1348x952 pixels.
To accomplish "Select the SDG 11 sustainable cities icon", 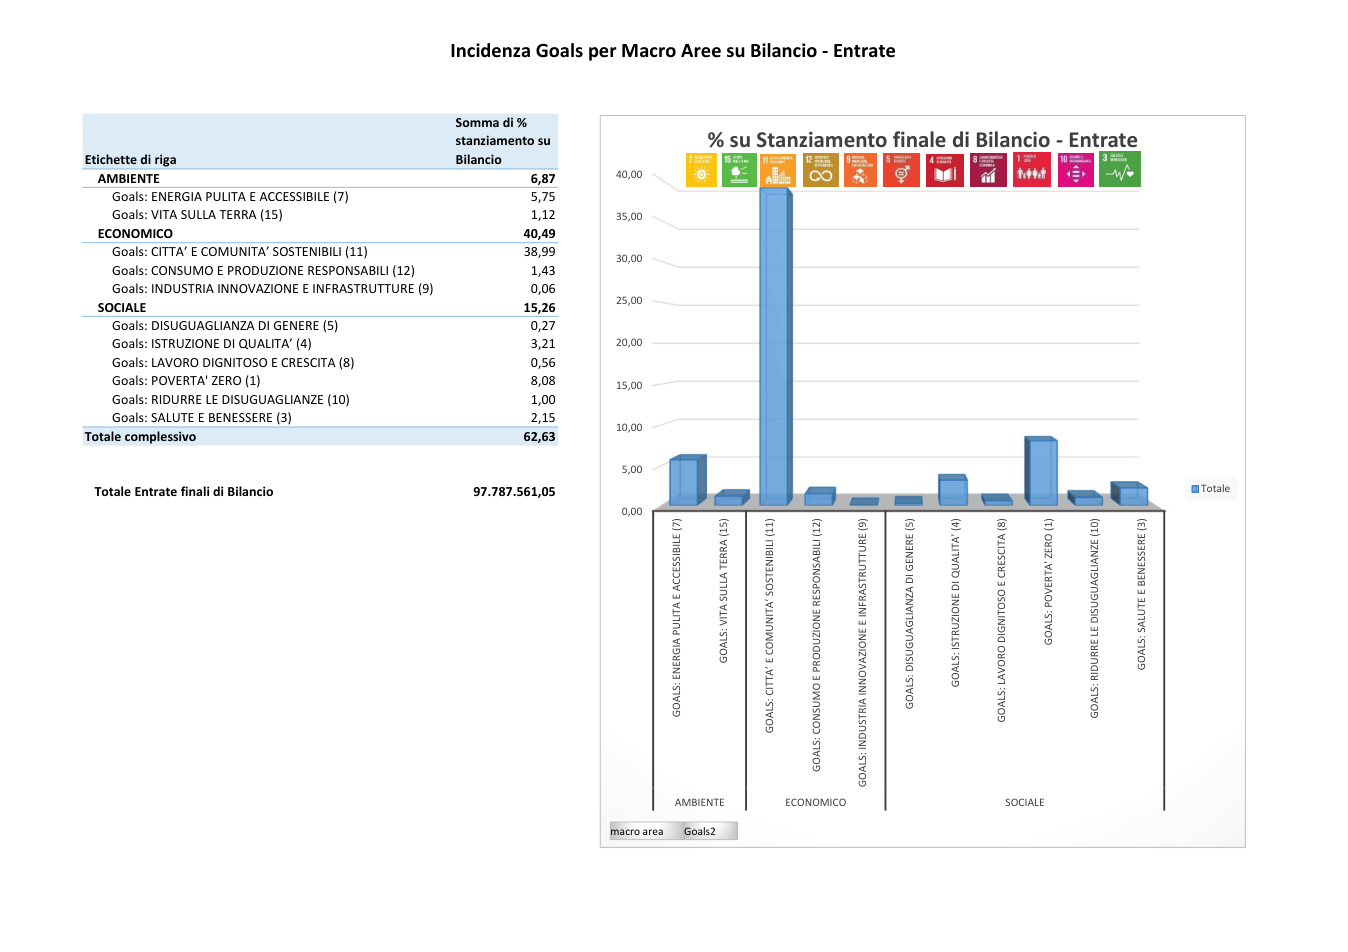I will tap(778, 170).
